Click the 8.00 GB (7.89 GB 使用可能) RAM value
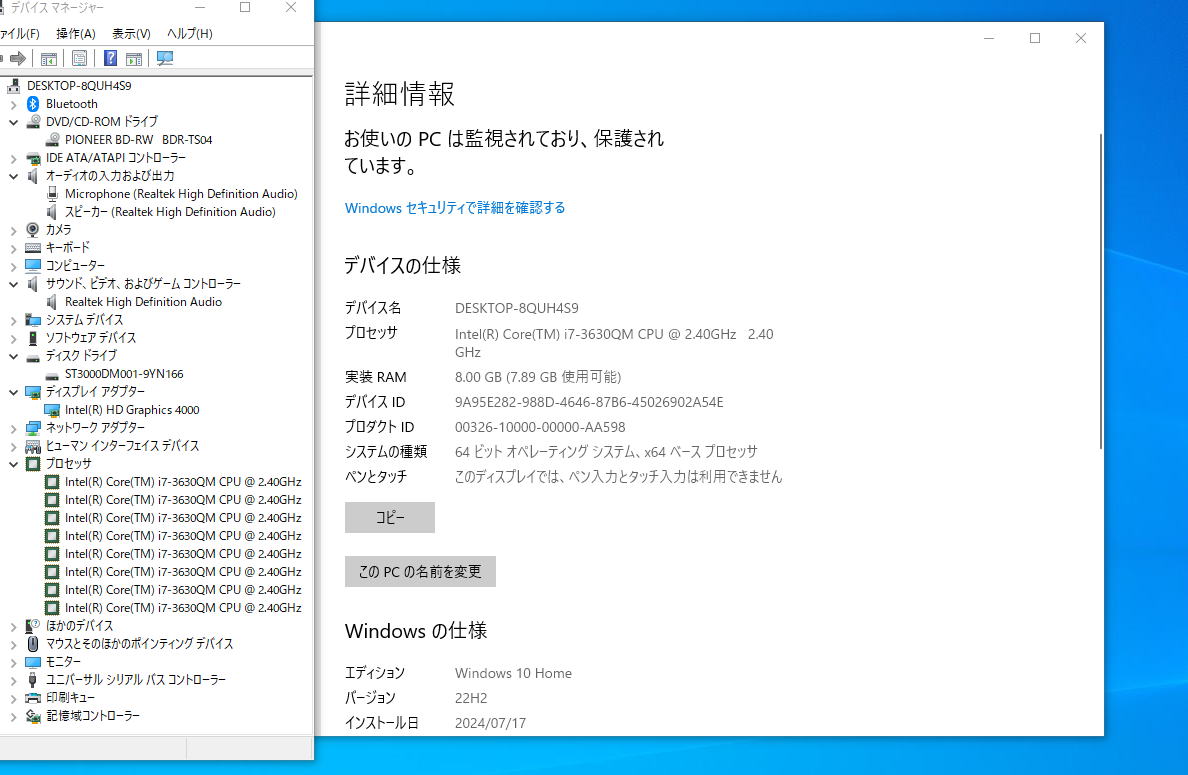The image size is (1188, 775). coord(537,377)
